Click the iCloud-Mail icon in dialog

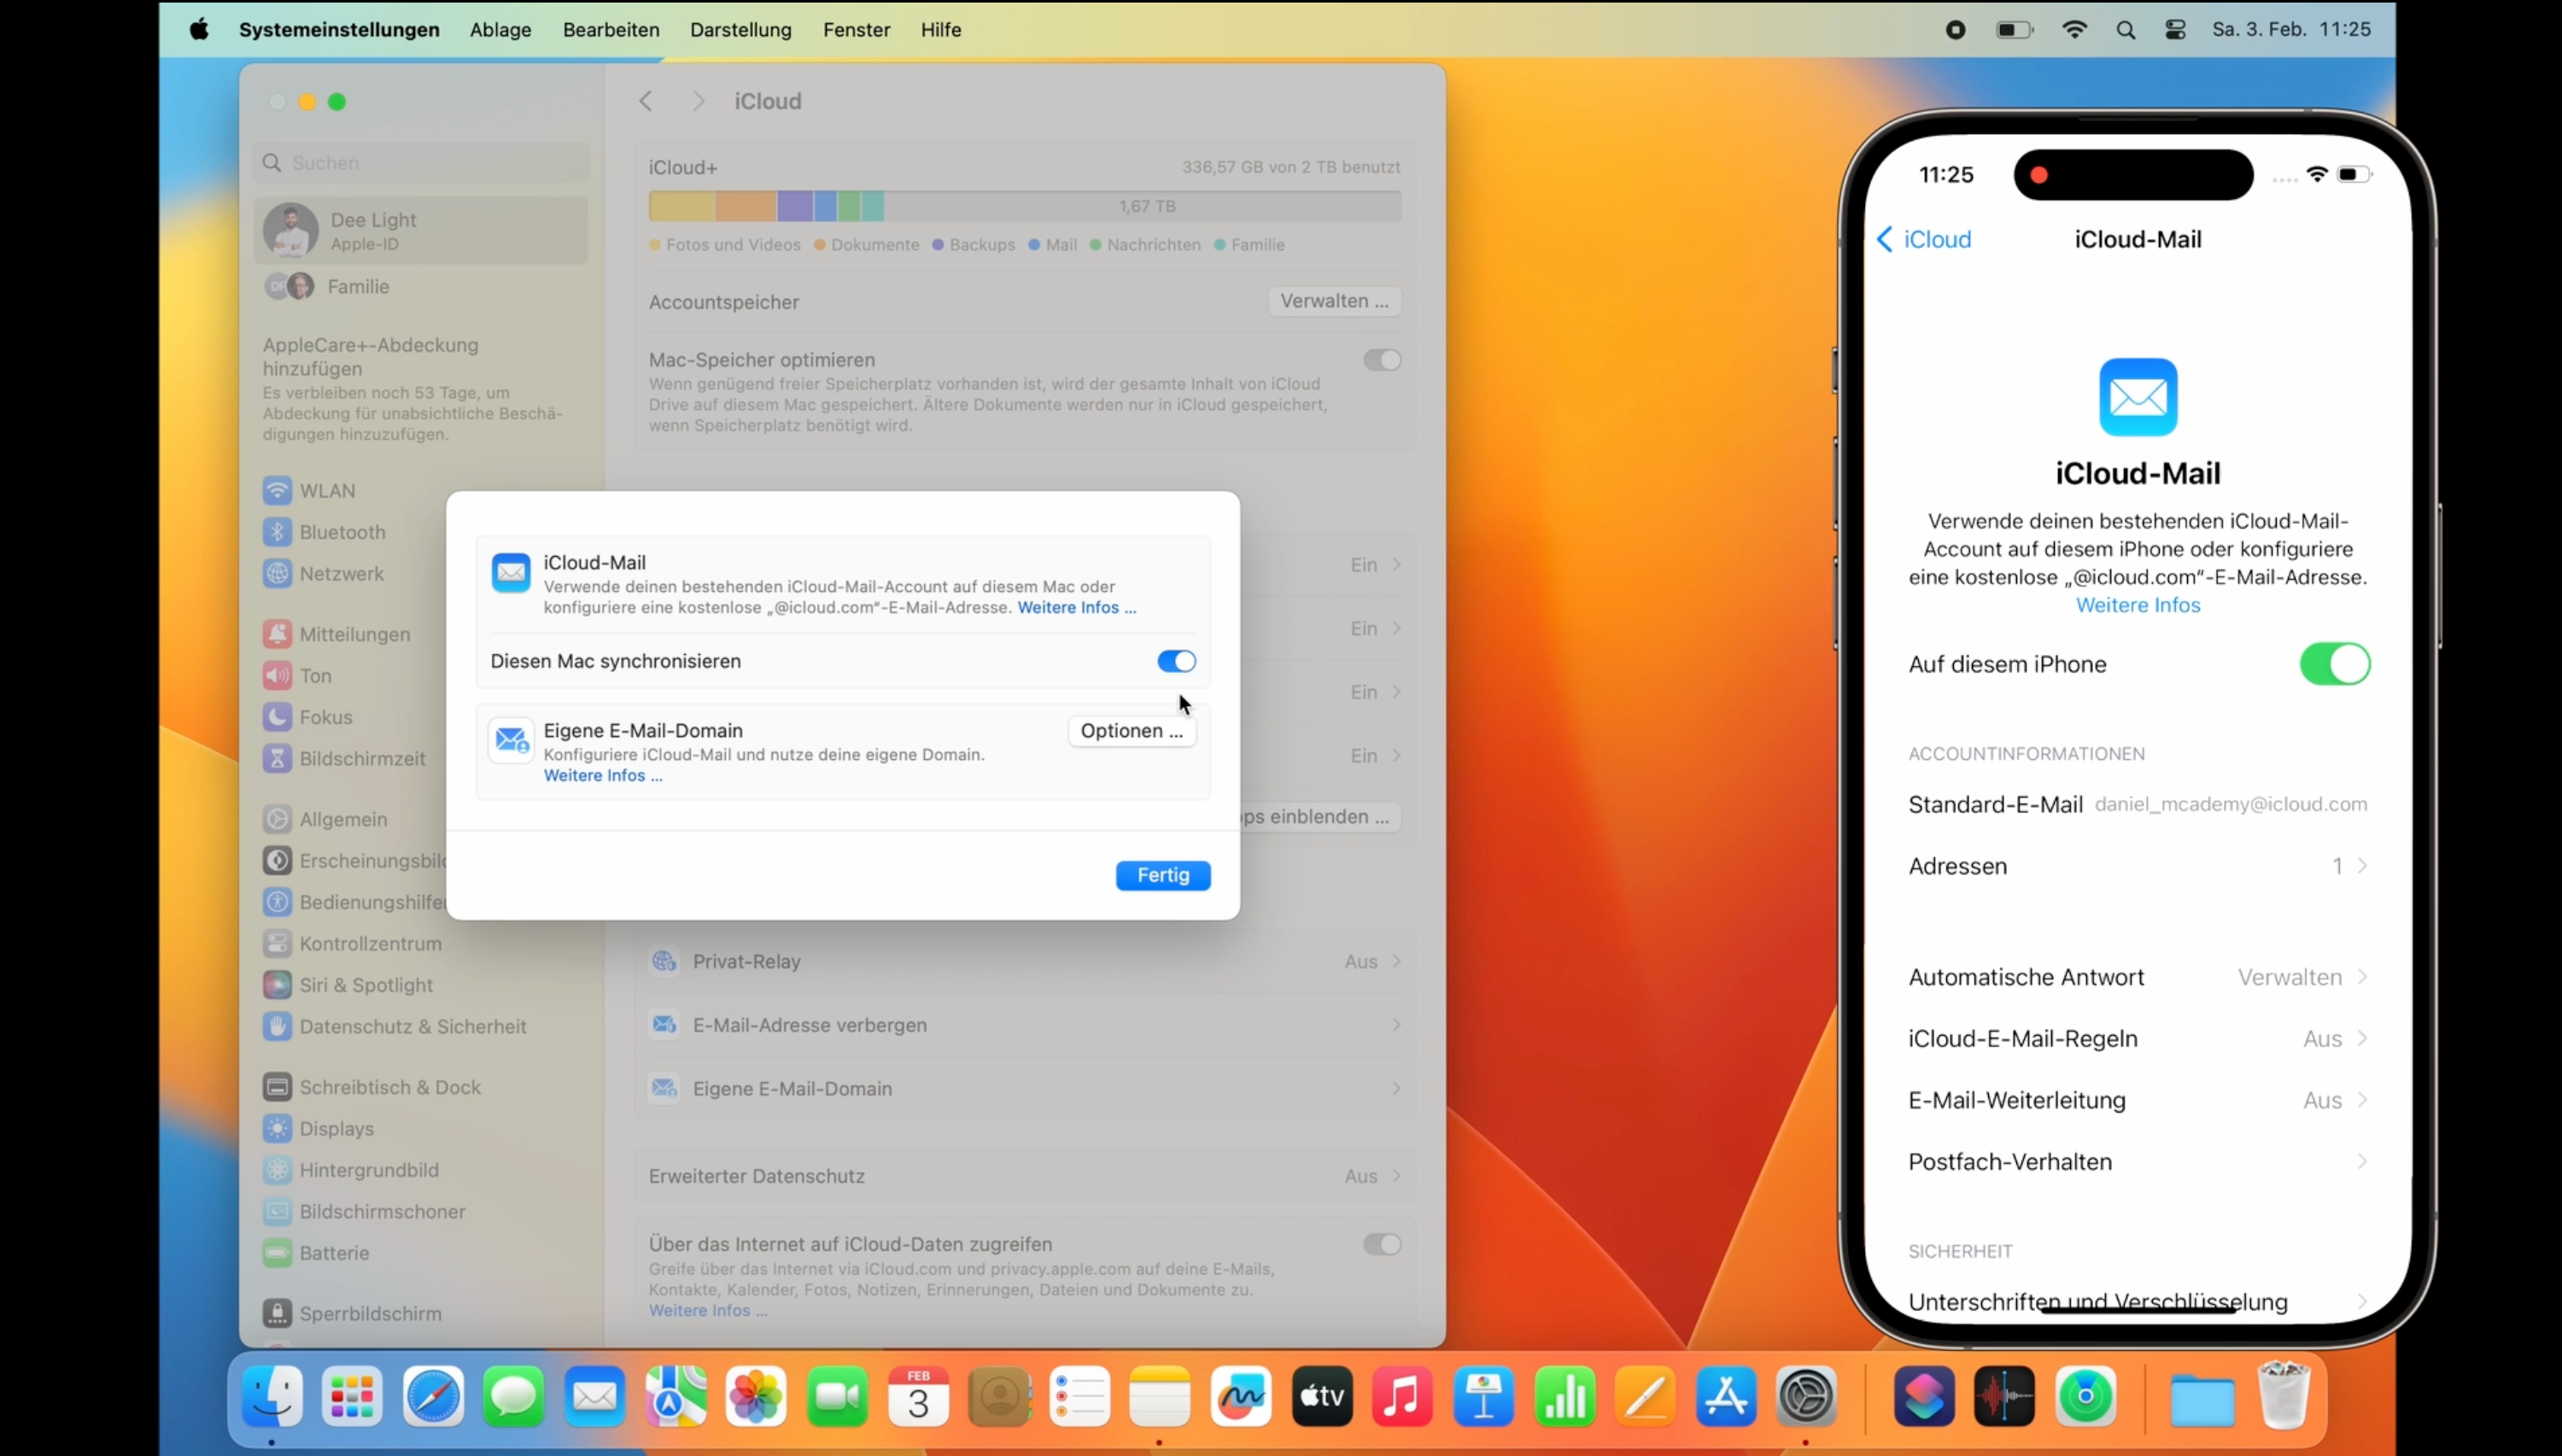point(511,567)
